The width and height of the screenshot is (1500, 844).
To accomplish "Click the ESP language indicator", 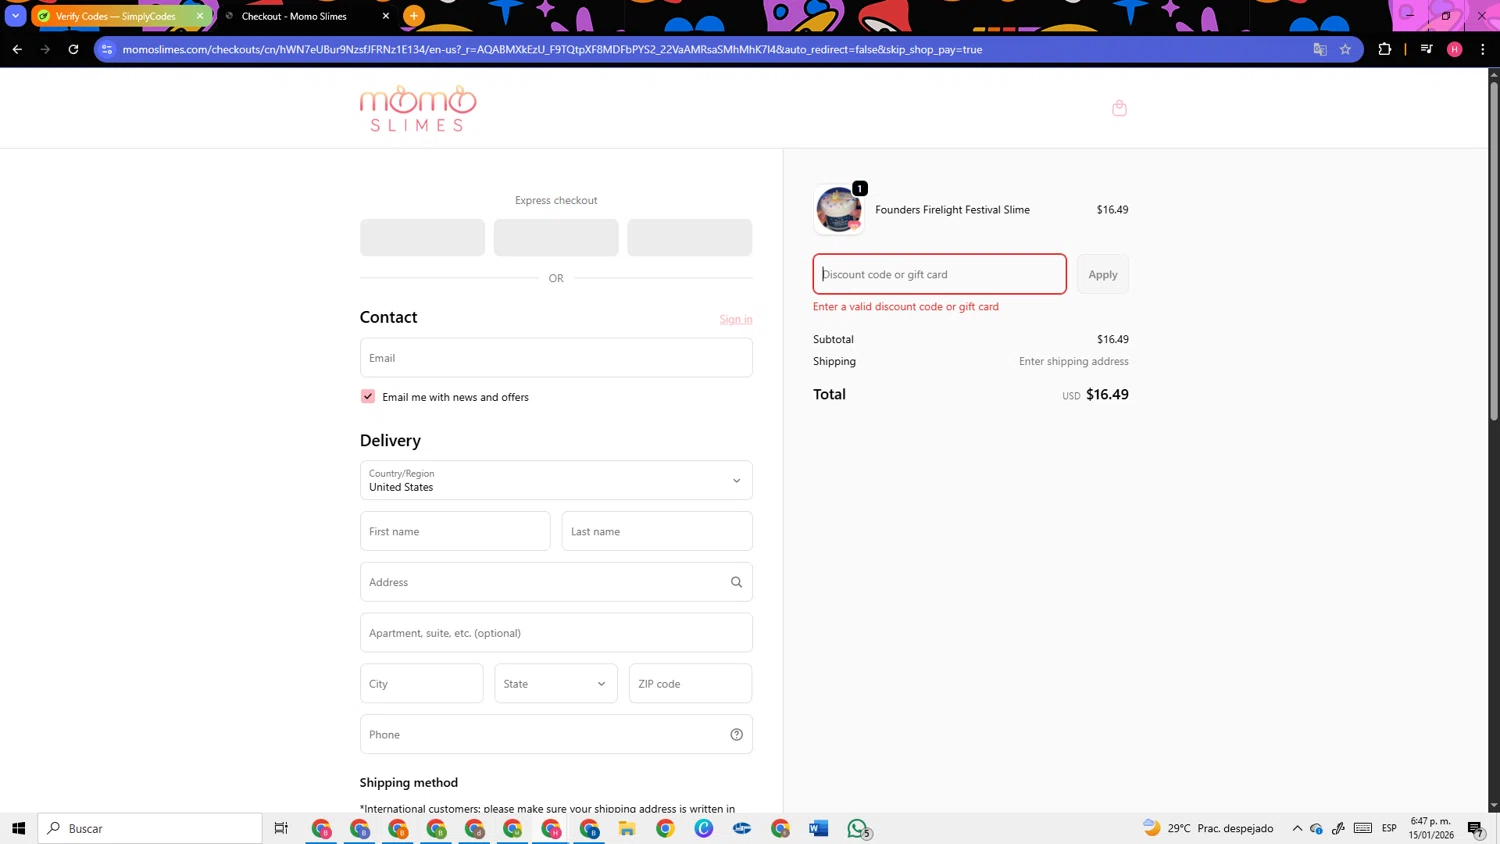I will [x=1389, y=828].
